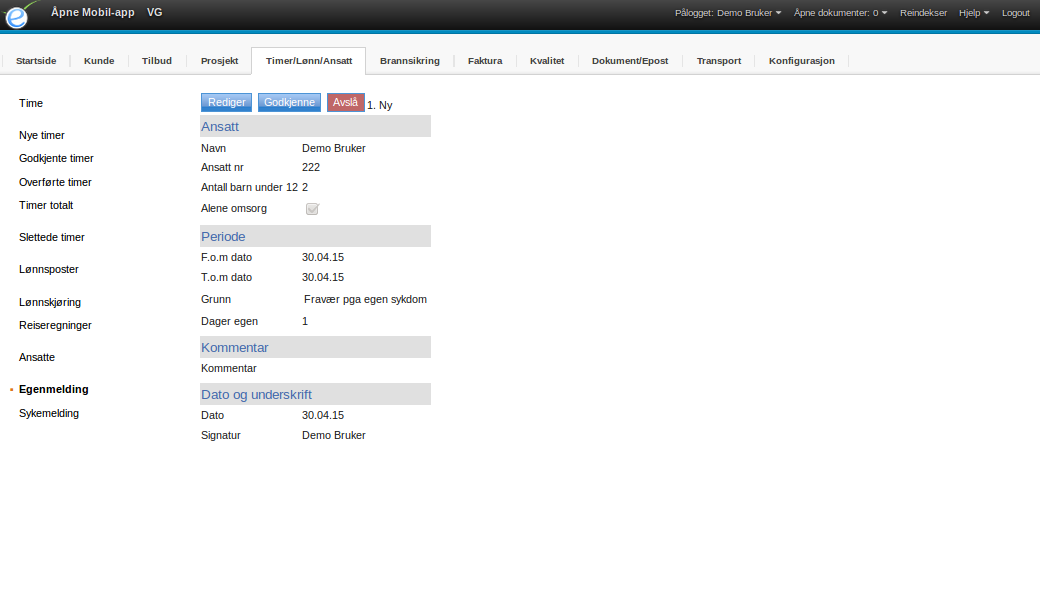Viewport: 1040px width, 592px height.
Task: Toggle the Alene omsorg checkbox
Action: pos(312,209)
